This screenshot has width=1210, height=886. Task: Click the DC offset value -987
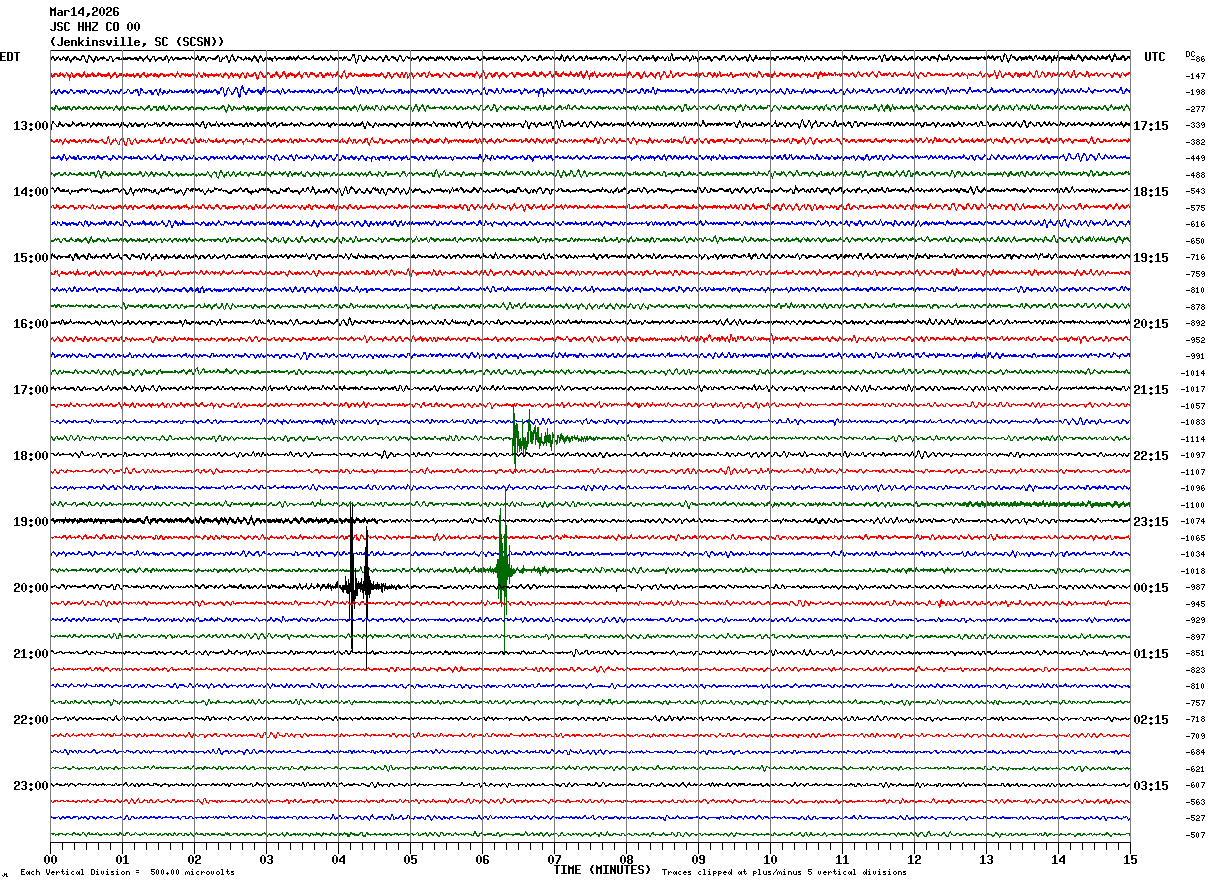(x=1195, y=588)
